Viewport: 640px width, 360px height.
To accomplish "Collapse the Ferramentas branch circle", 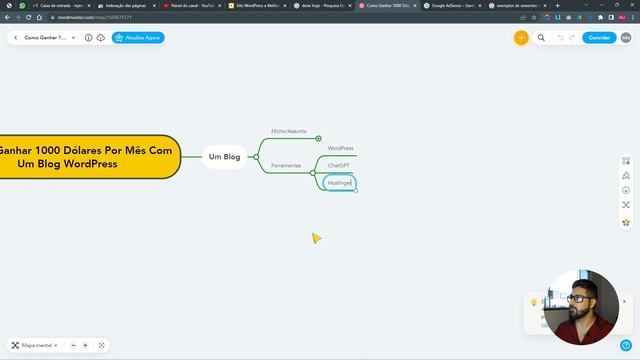I will pyautogui.click(x=313, y=173).
